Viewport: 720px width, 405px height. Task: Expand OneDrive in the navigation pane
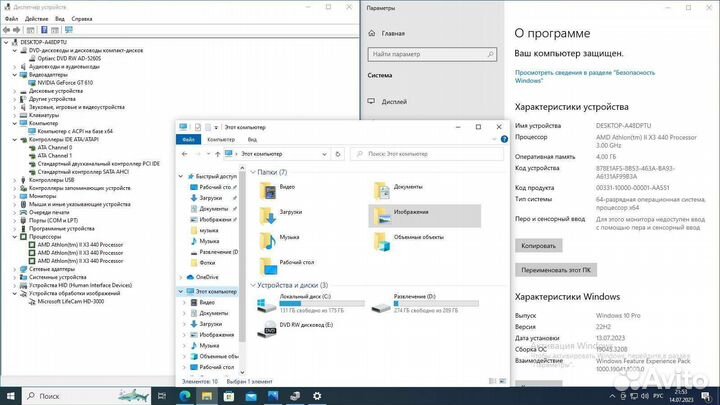(181, 277)
